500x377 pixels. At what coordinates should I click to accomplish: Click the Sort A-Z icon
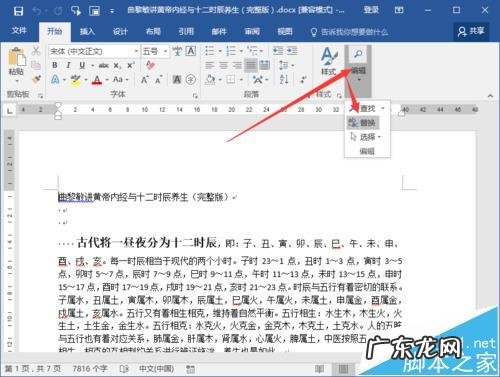pos(284,79)
